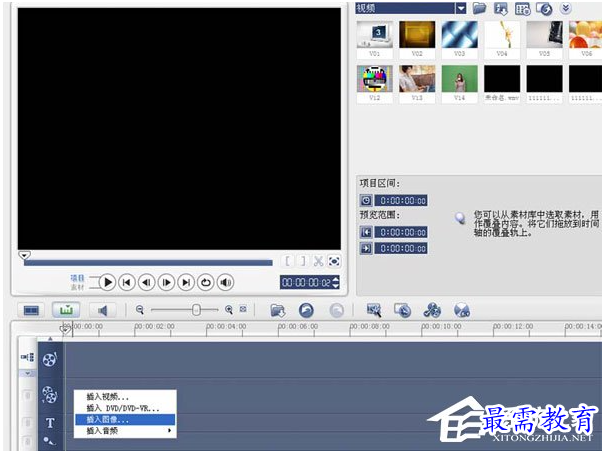Select the 未命名.wmv clip thumbnail
This screenshot has height=451, width=604.
click(x=502, y=79)
